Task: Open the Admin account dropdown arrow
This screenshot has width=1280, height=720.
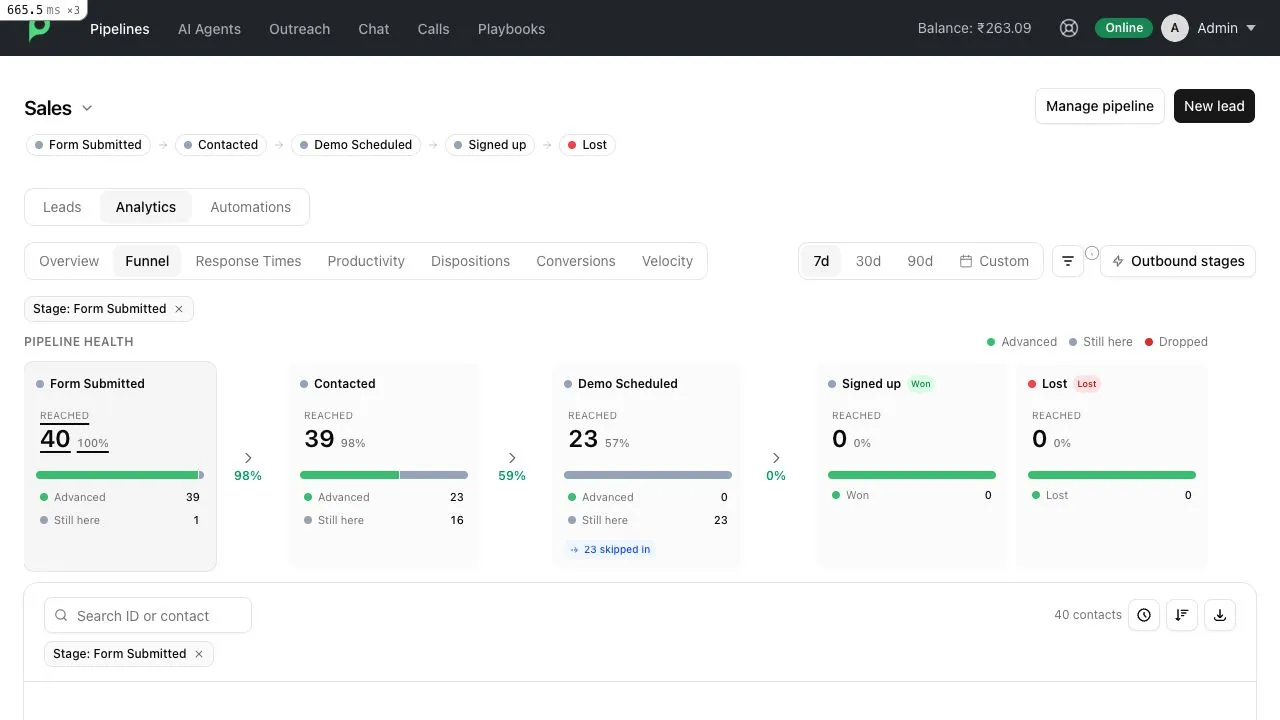Action: coord(1250,28)
